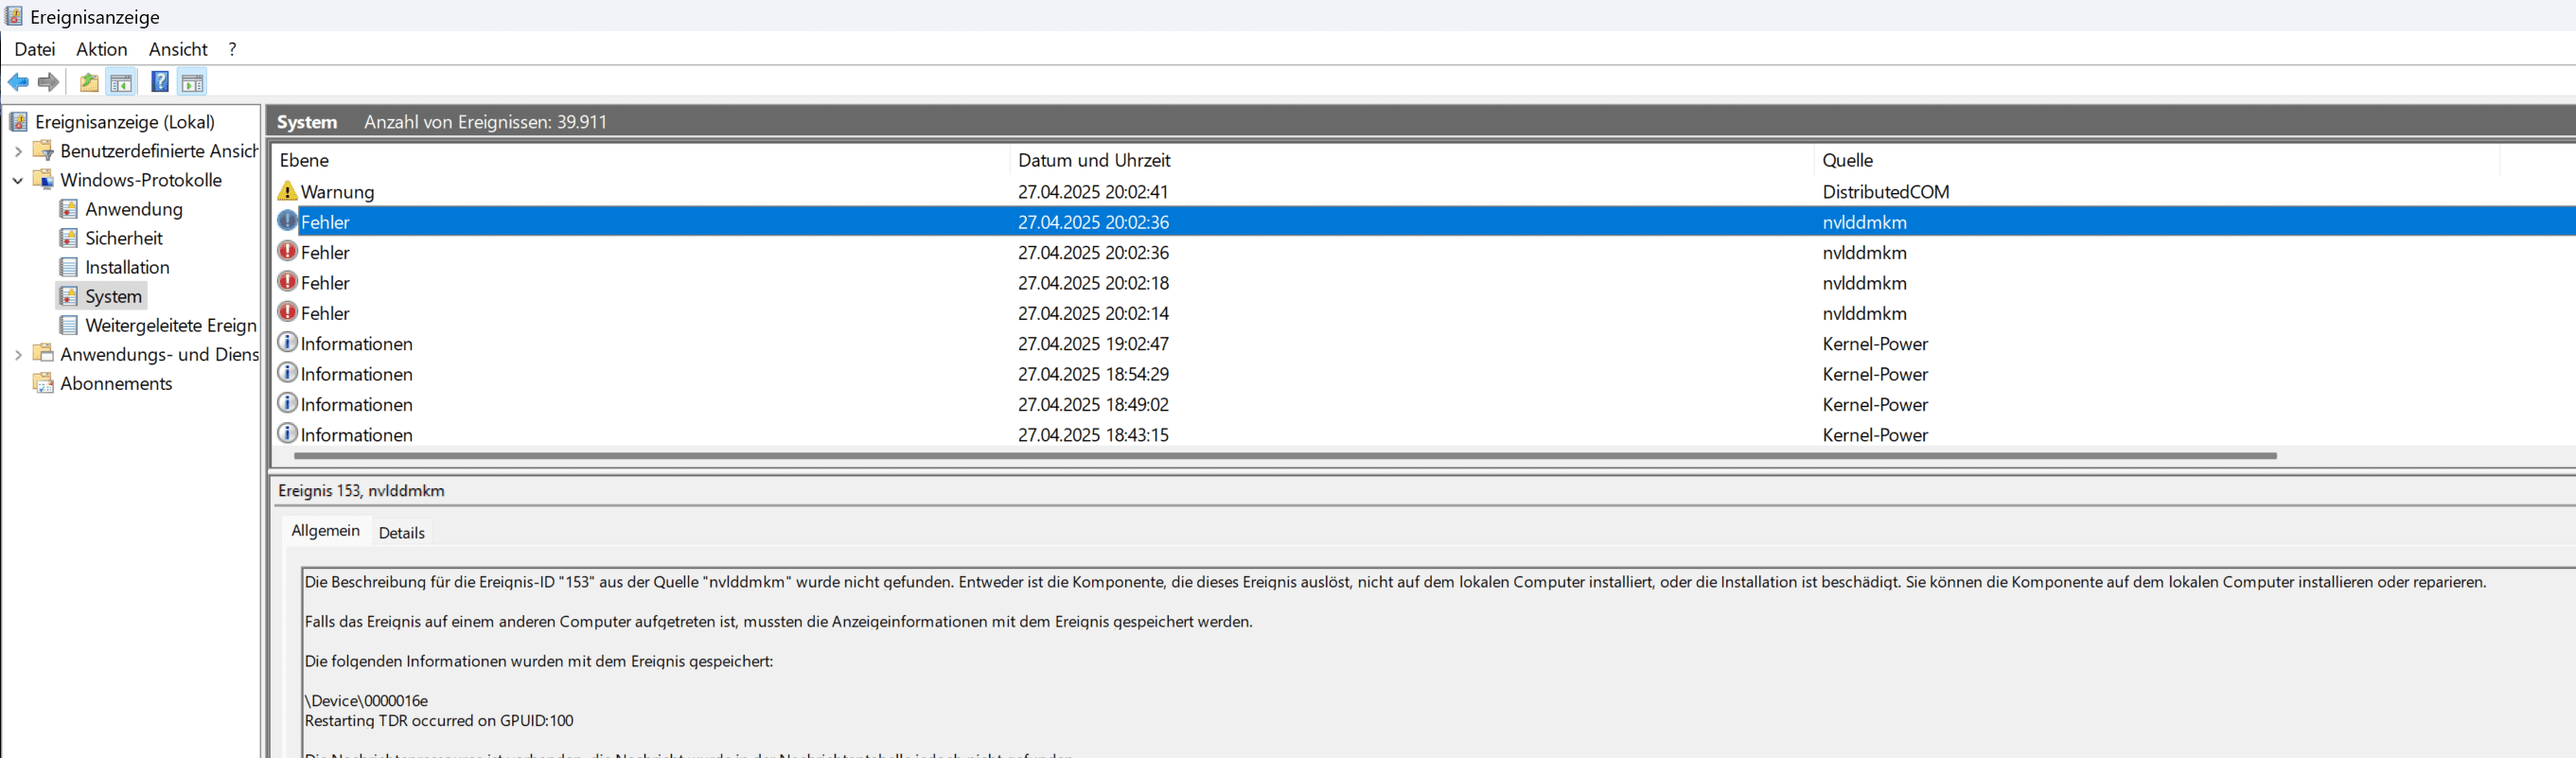This screenshot has width=2576, height=758.
Task: Click the Installation log icon
Action: (x=68, y=267)
